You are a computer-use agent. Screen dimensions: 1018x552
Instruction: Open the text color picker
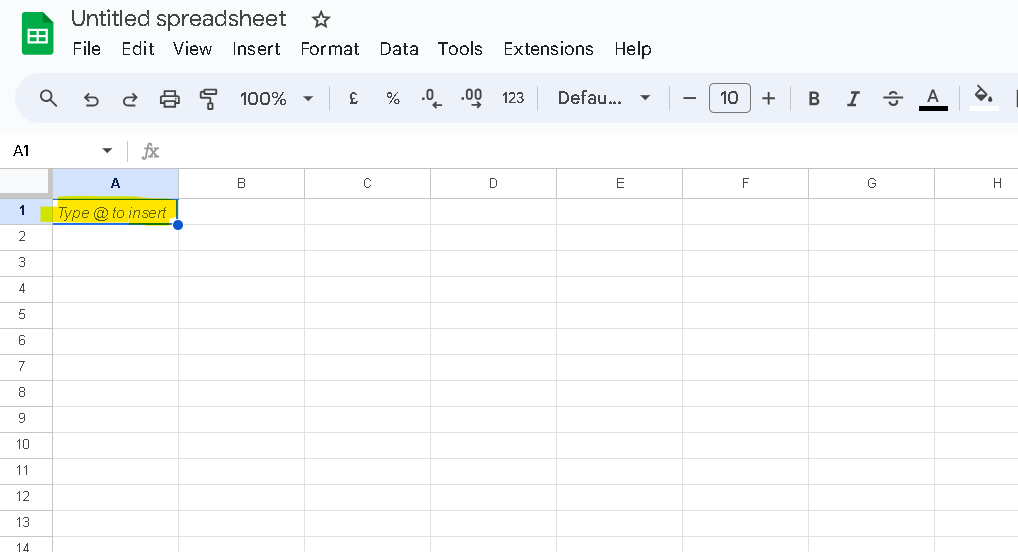(x=933, y=98)
